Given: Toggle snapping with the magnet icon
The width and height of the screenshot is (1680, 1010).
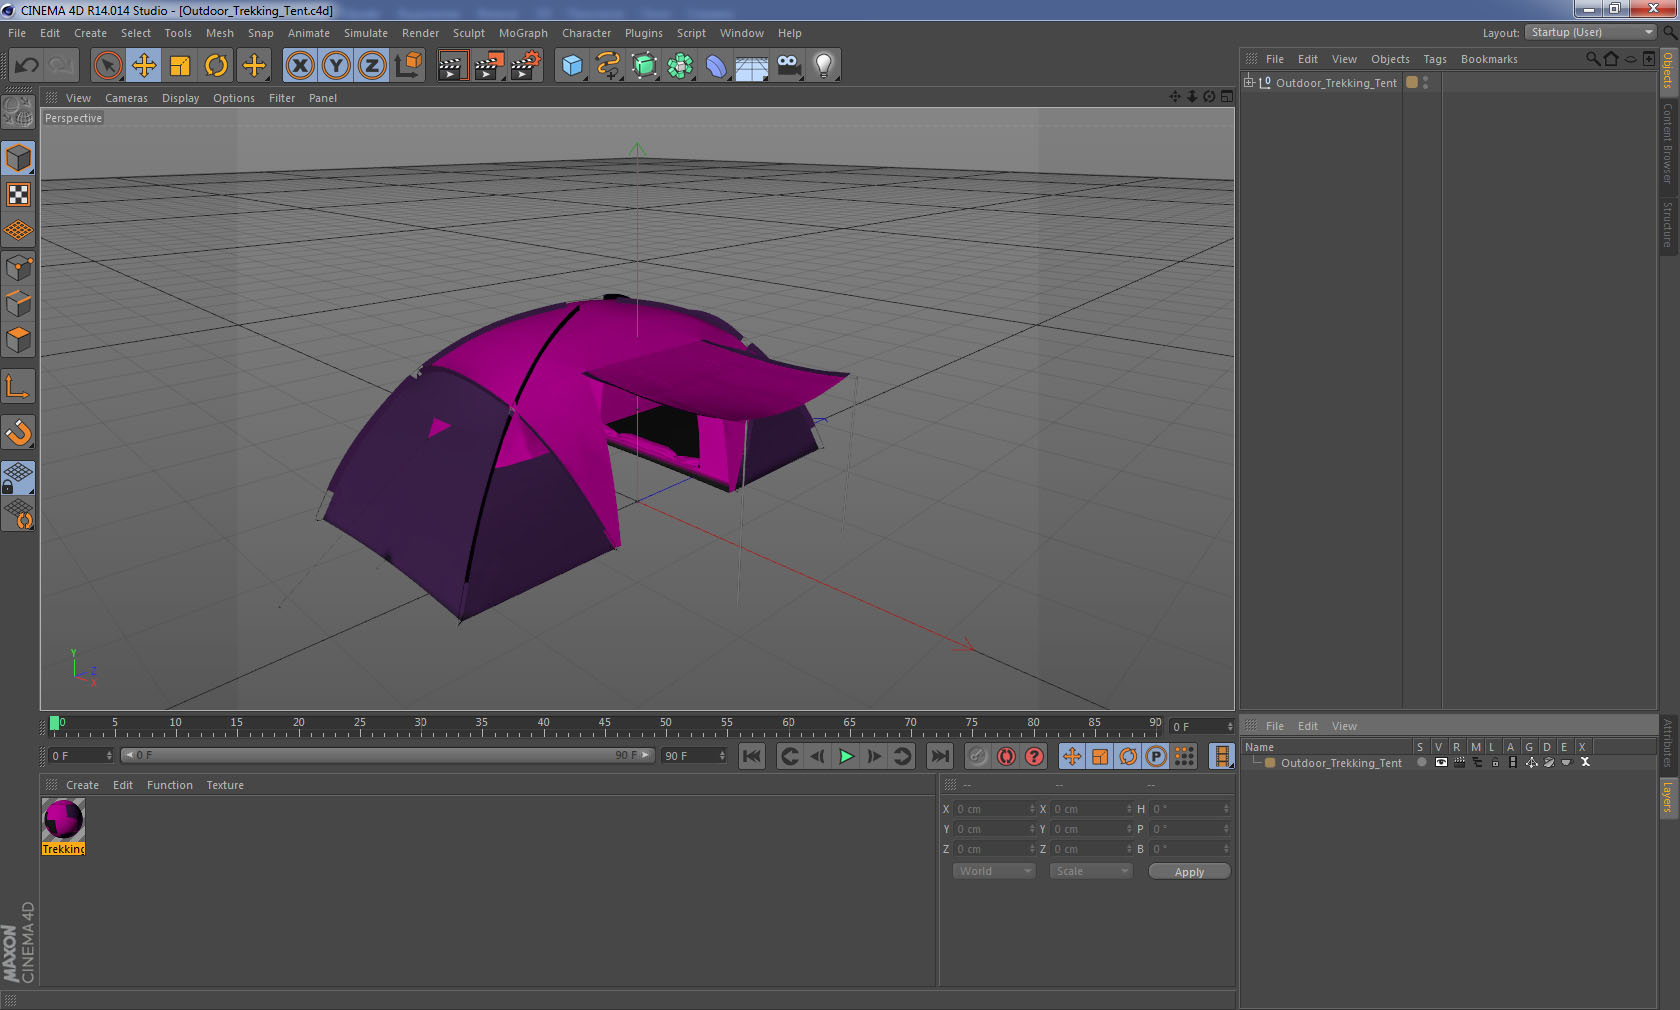Looking at the screenshot, I should 18,432.
